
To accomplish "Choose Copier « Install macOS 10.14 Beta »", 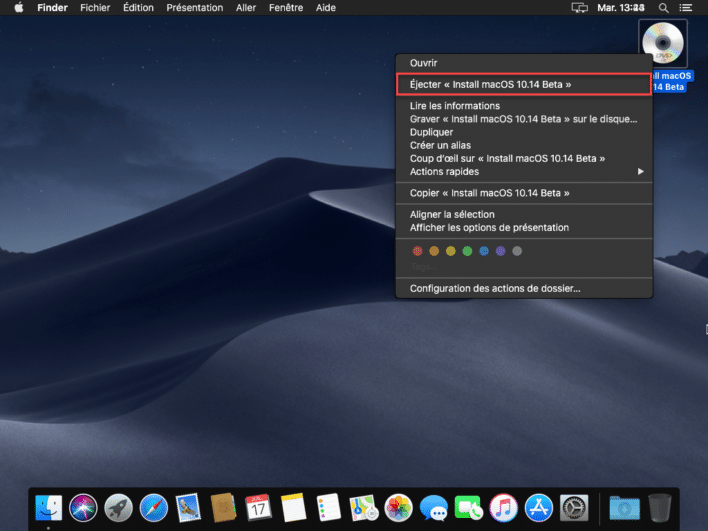I will [x=524, y=193].
